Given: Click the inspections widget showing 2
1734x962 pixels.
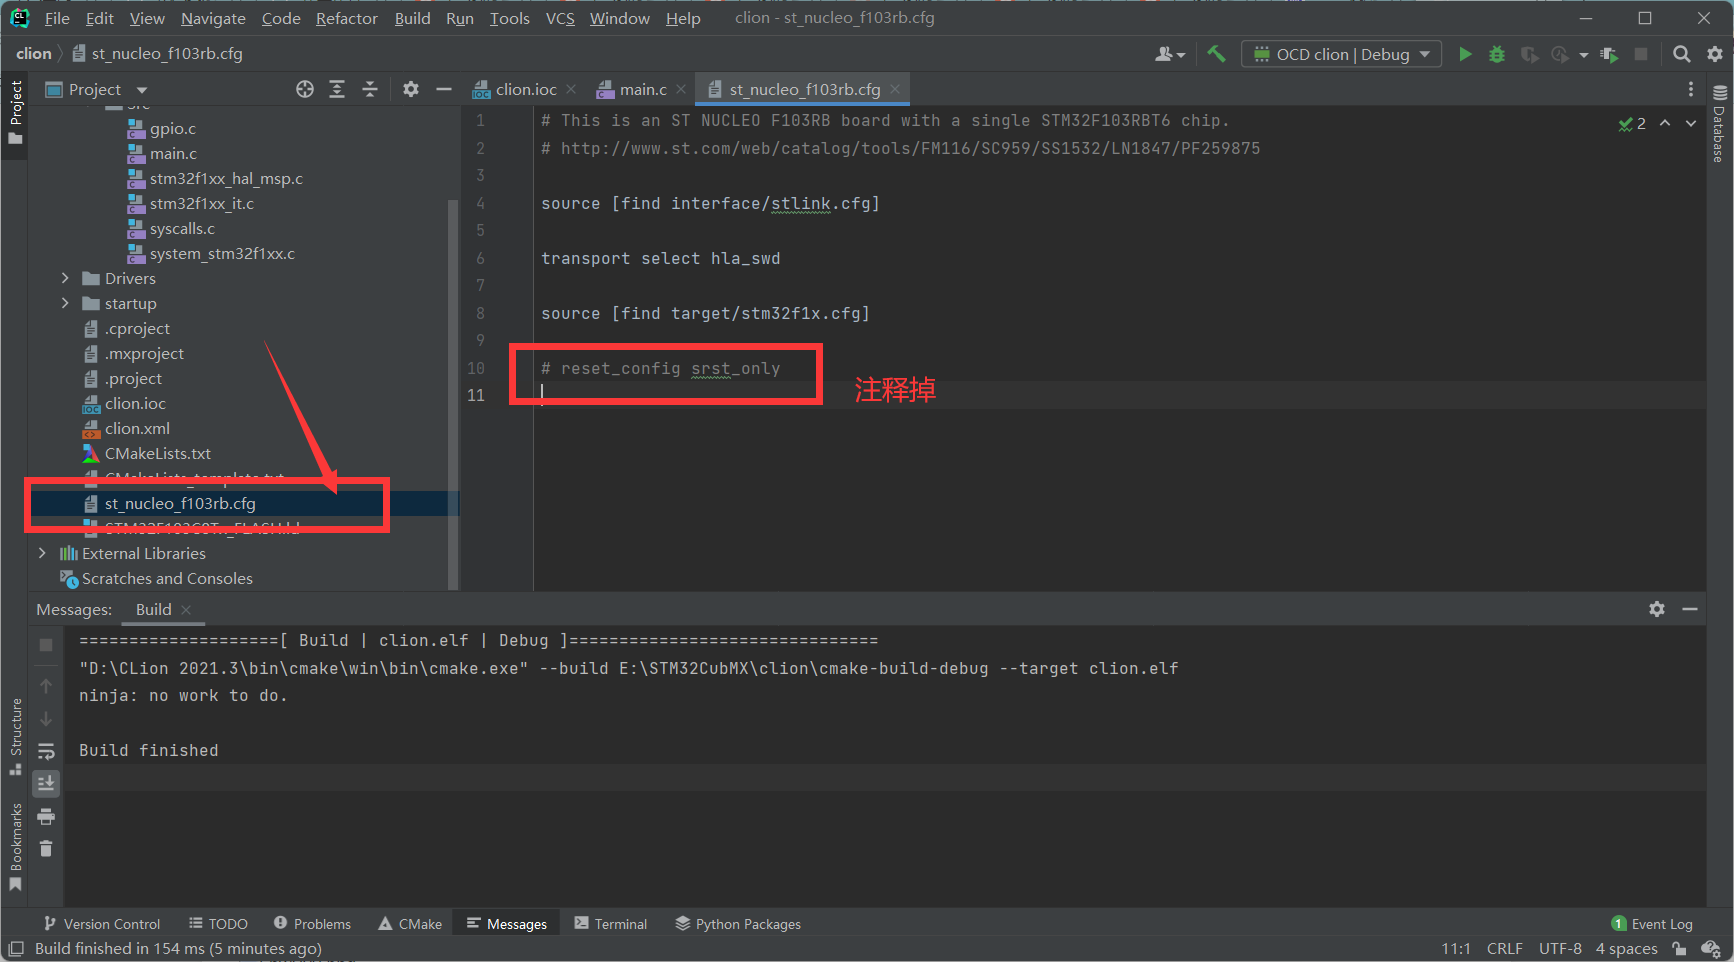Looking at the screenshot, I should tap(1632, 123).
